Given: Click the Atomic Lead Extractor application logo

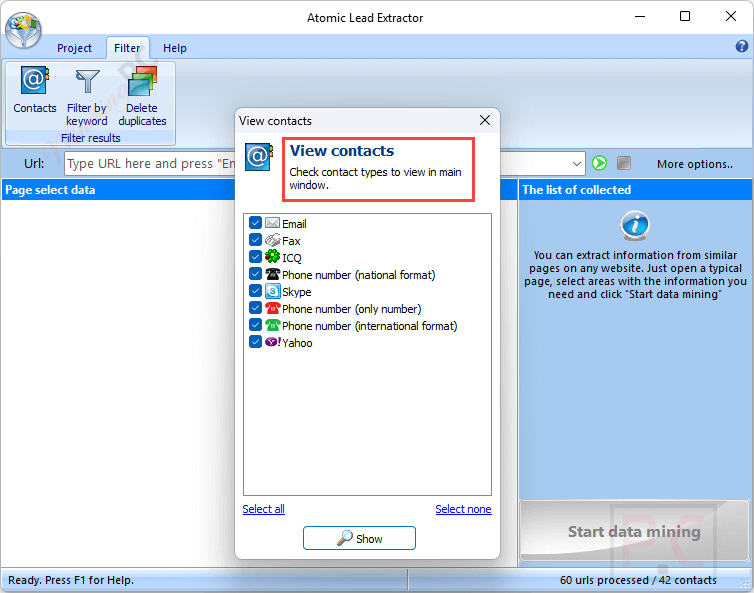Looking at the screenshot, I should click(24, 29).
